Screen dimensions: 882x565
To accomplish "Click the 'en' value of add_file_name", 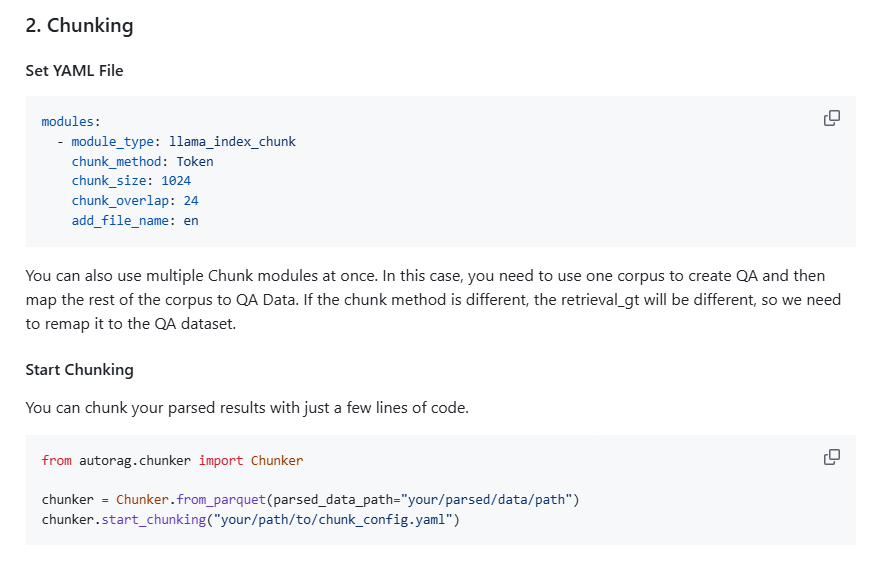I will click(191, 221).
